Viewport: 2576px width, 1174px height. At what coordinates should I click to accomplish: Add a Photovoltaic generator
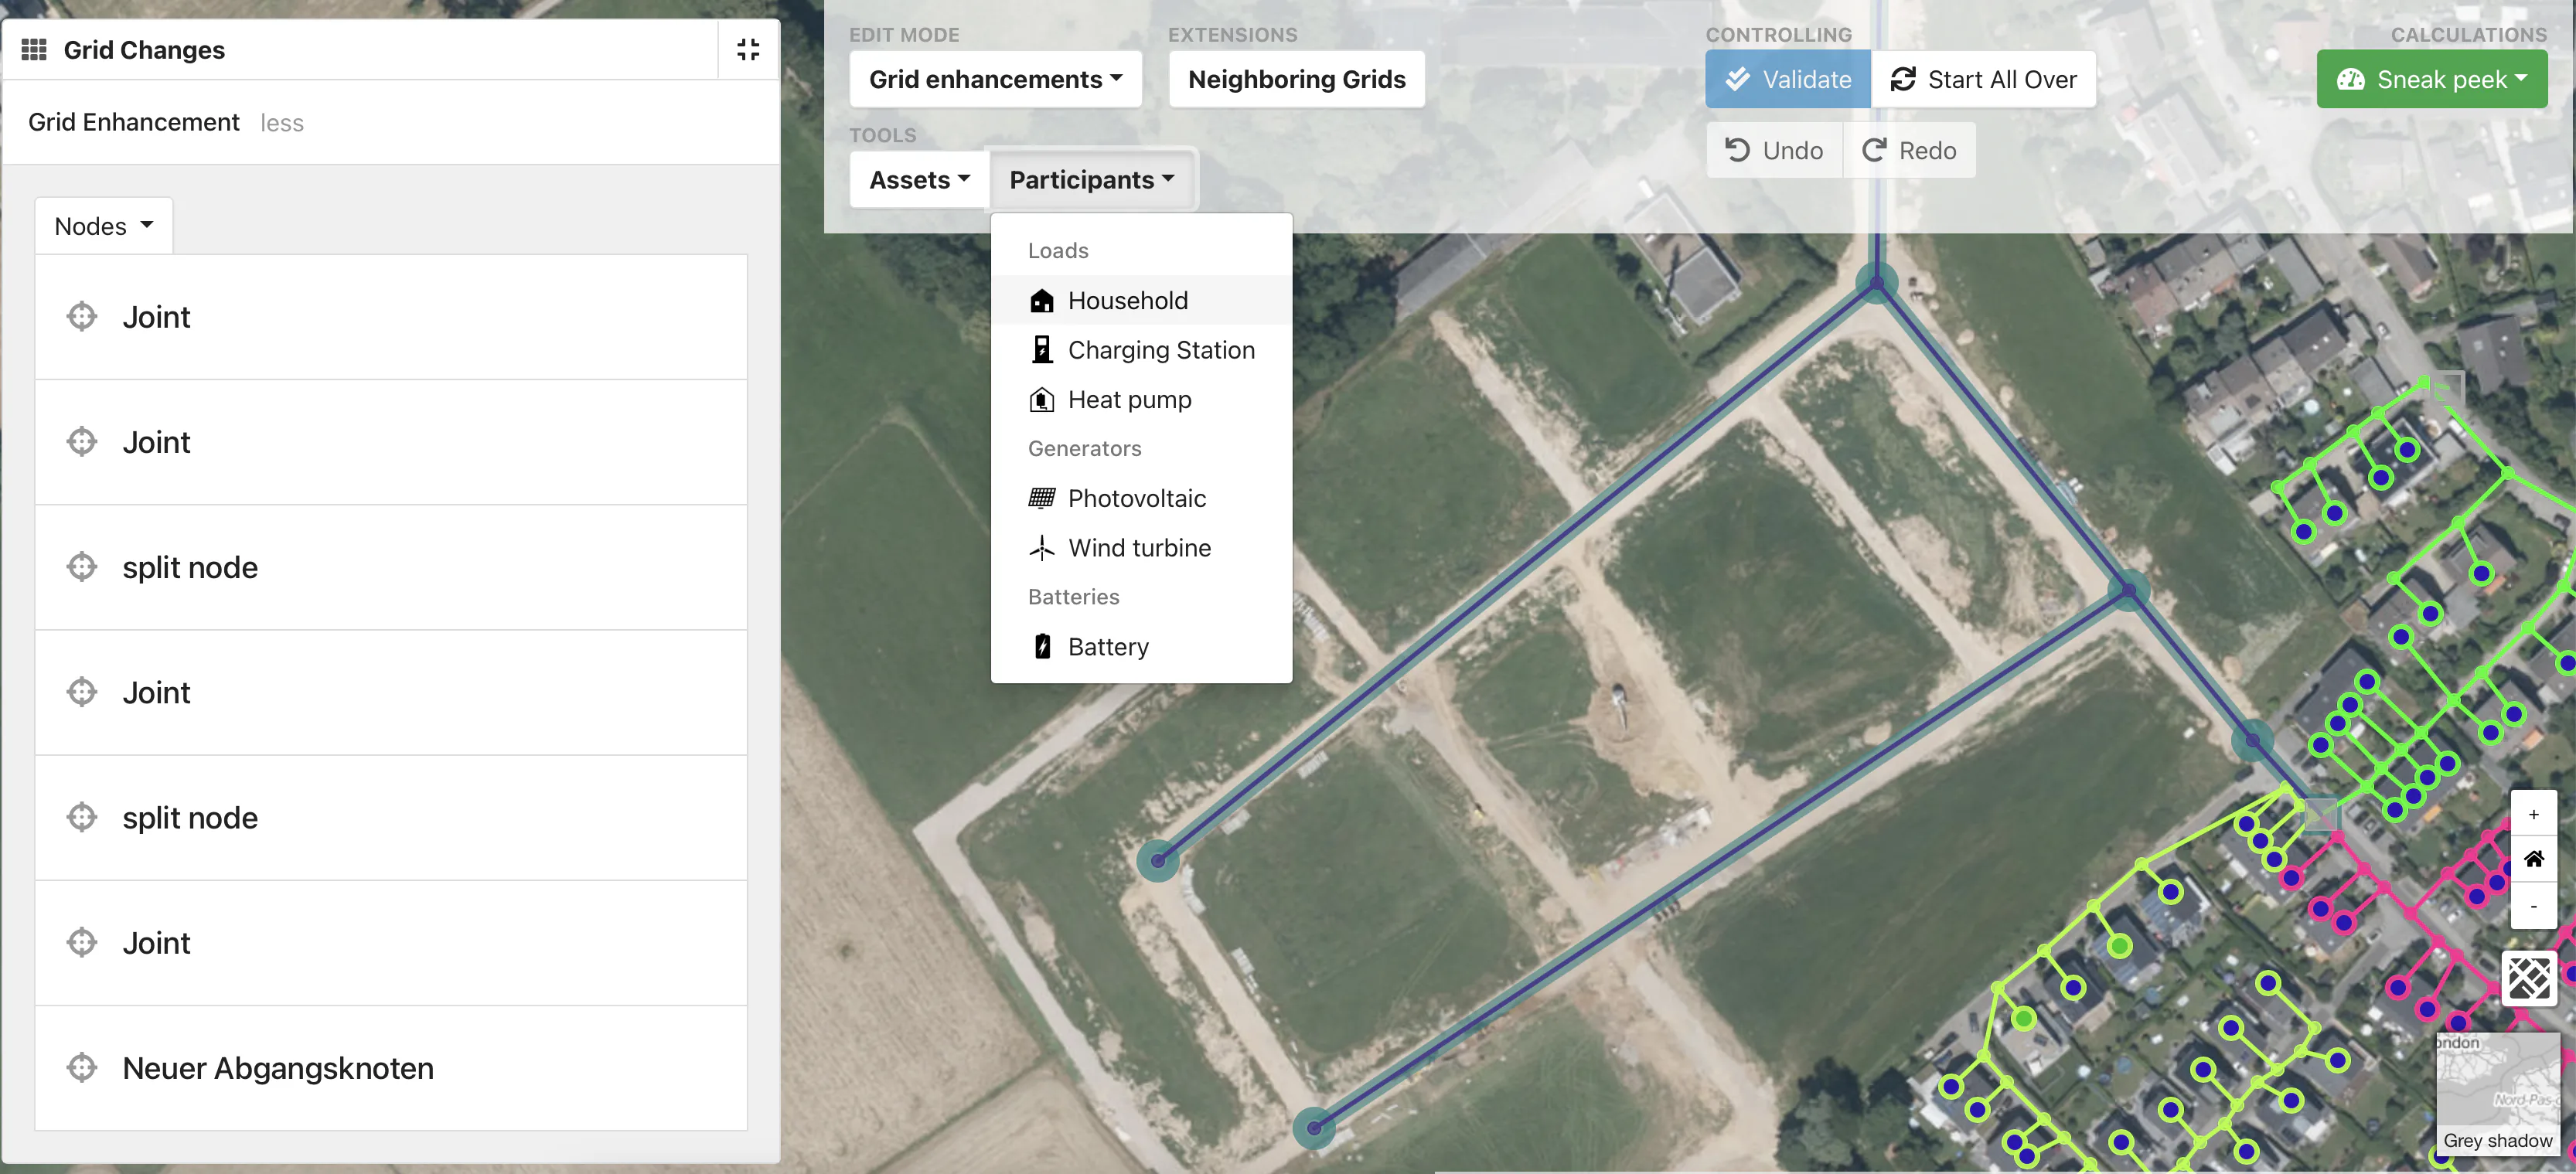(1141, 498)
